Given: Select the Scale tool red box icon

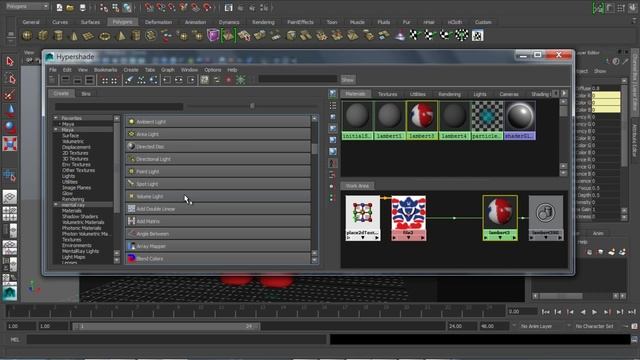Looking at the screenshot, I should [10, 144].
